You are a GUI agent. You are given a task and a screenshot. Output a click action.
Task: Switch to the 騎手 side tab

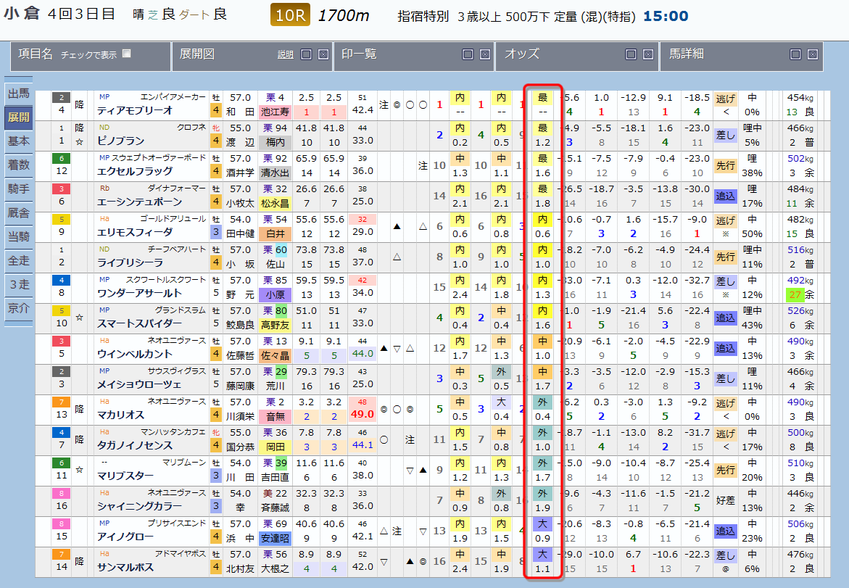point(18,189)
